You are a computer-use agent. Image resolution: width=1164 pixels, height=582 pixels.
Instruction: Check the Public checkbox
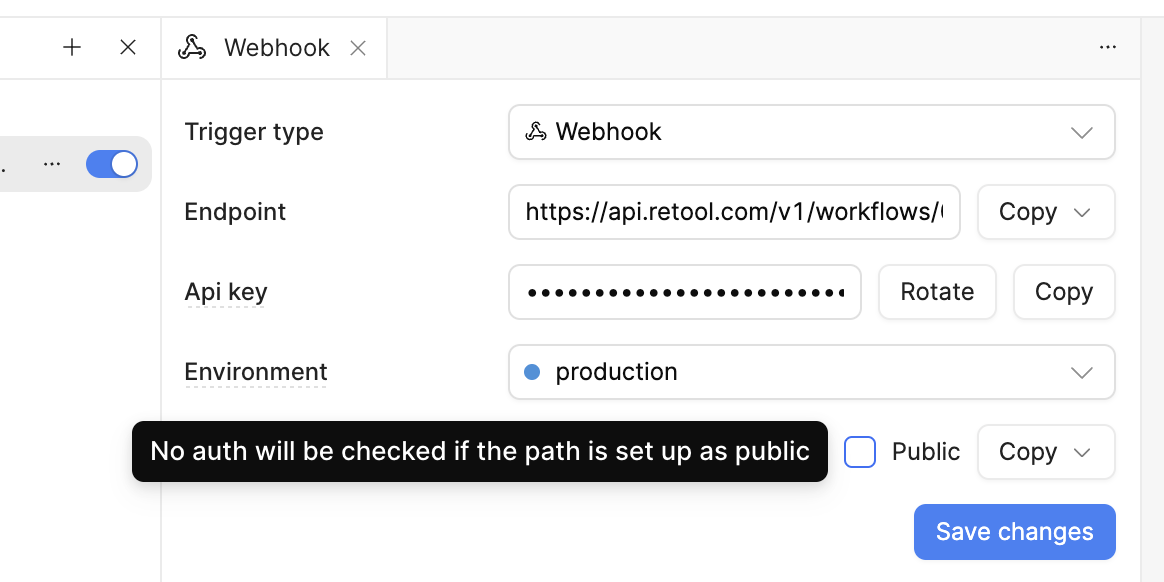coord(860,451)
